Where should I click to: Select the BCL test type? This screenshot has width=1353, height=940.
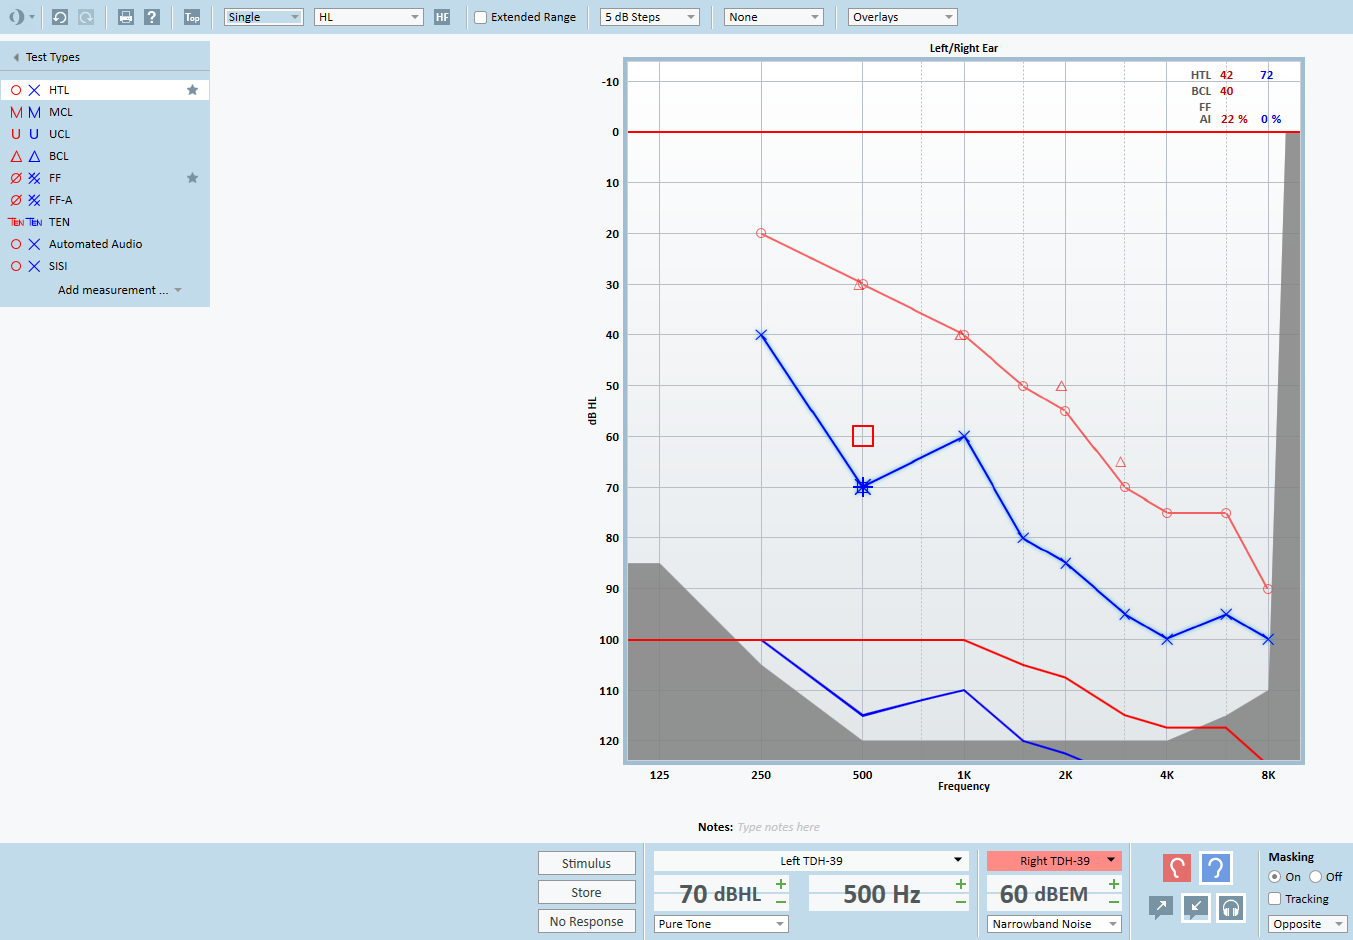tap(59, 156)
